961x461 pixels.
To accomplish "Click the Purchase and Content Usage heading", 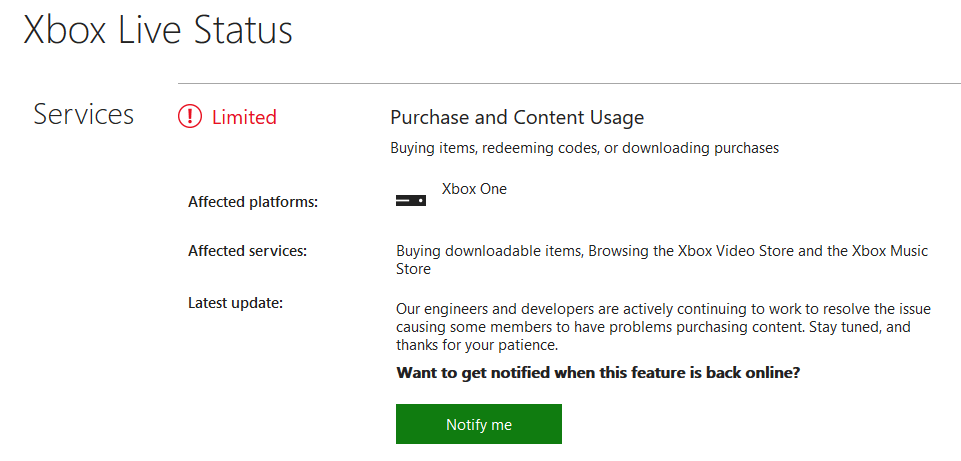I will tap(517, 117).
